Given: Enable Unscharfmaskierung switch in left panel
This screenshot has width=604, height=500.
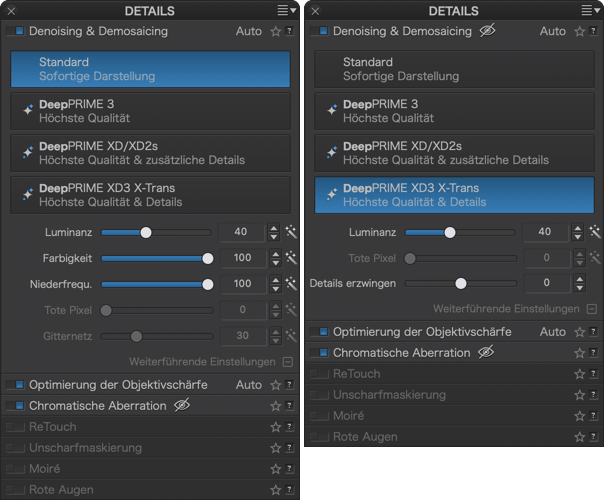Looking at the screenshot, I should point(15,447).
